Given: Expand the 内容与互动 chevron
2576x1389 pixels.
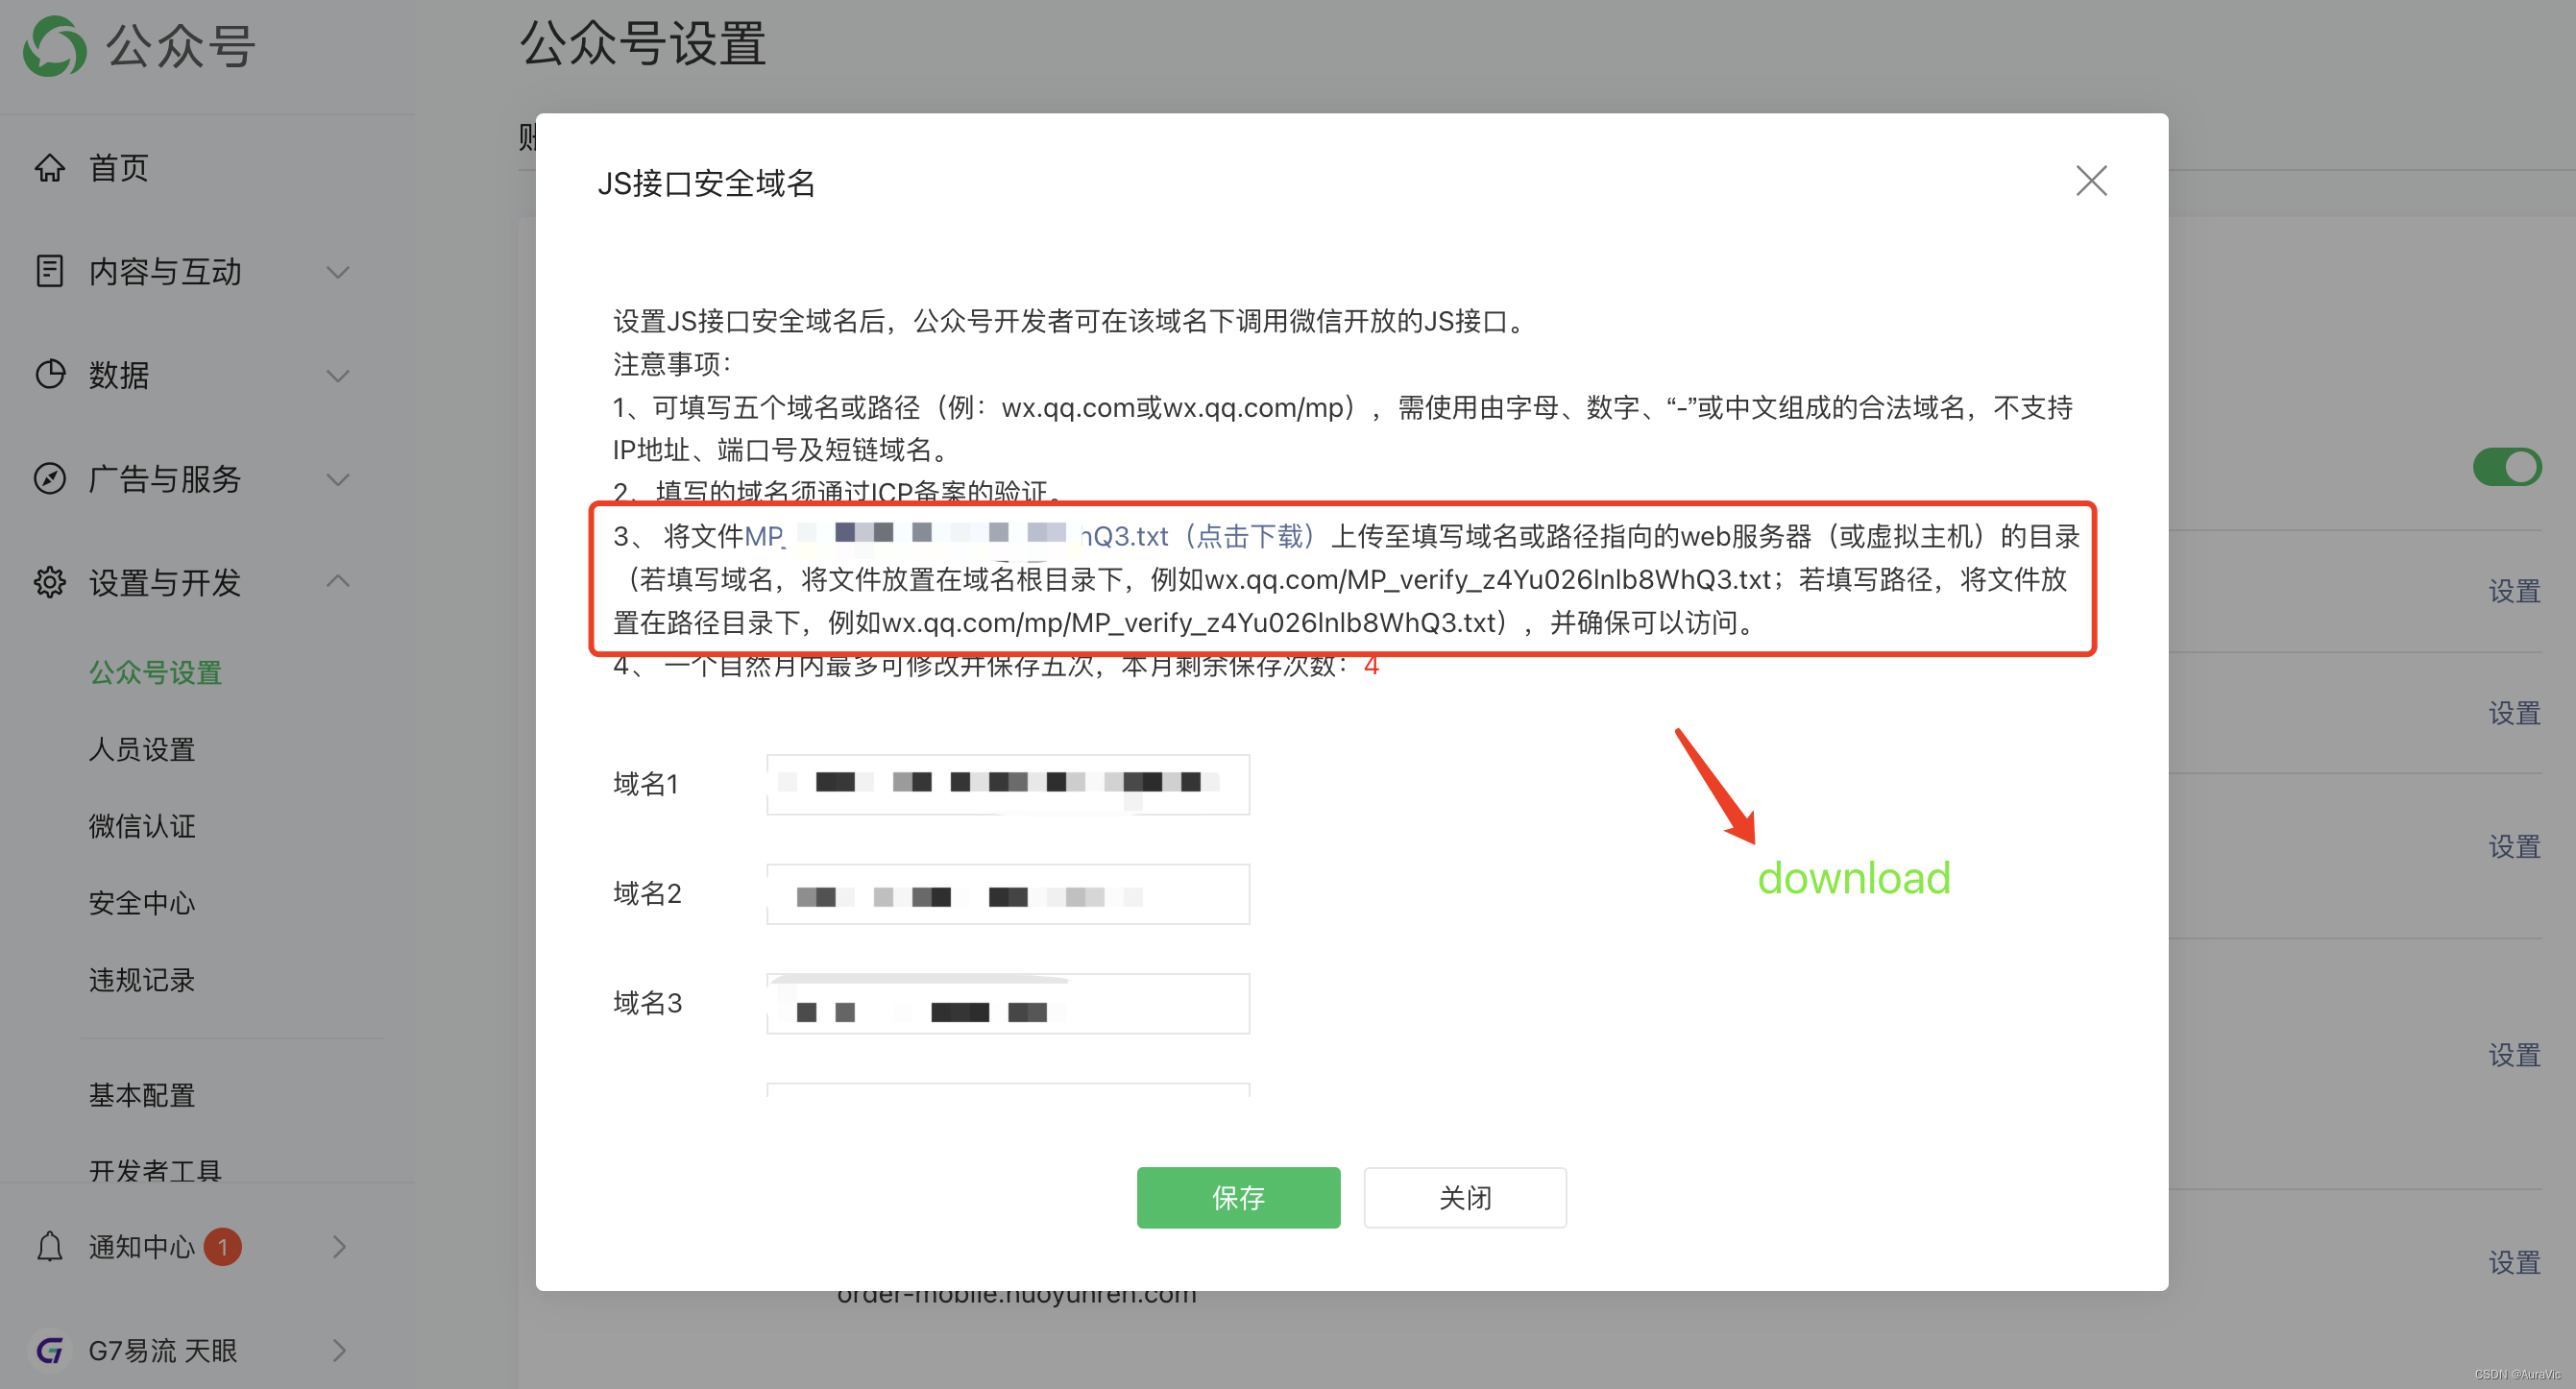Looking at the screenshot, I should [x=338, y=272].
